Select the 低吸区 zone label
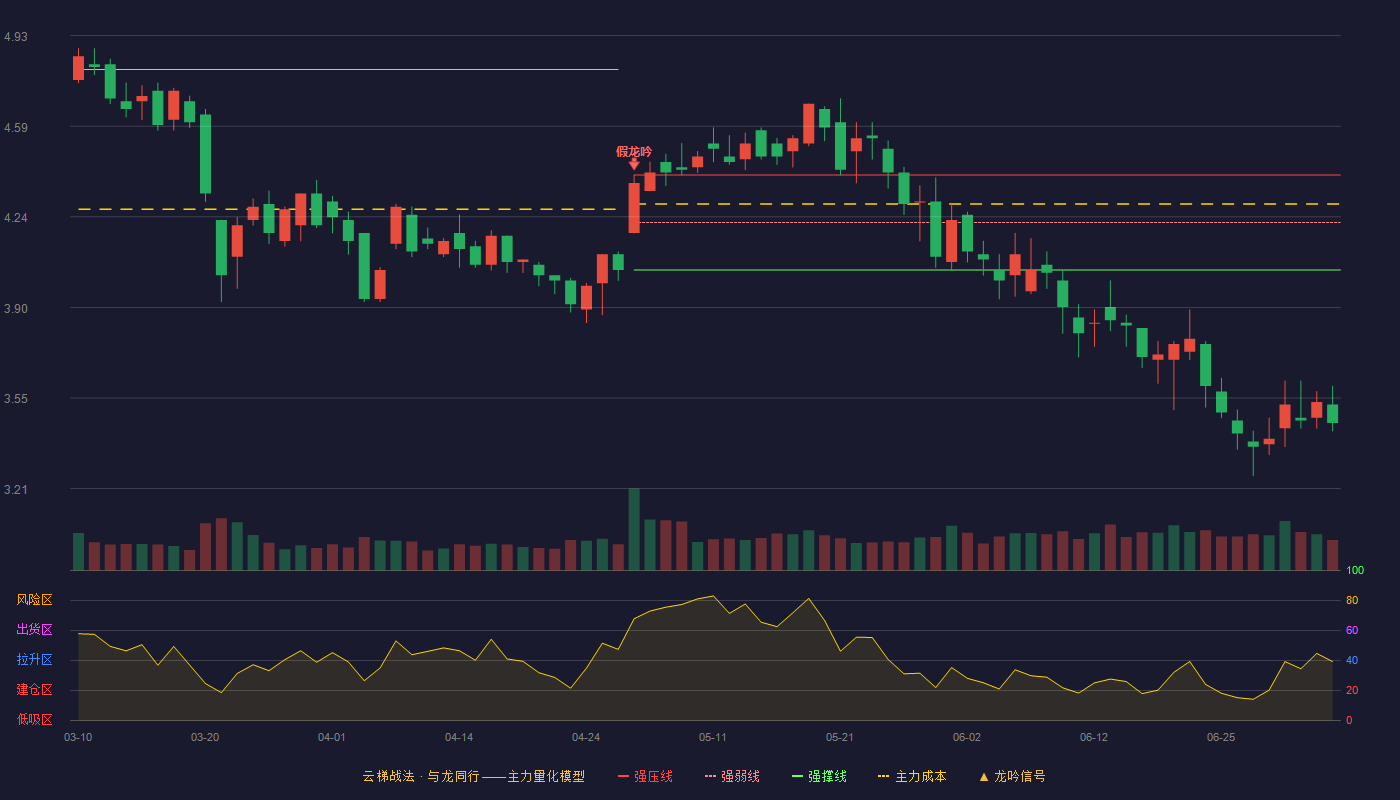This screenshot has height=800, width=1400. click(x=35, y=719)
